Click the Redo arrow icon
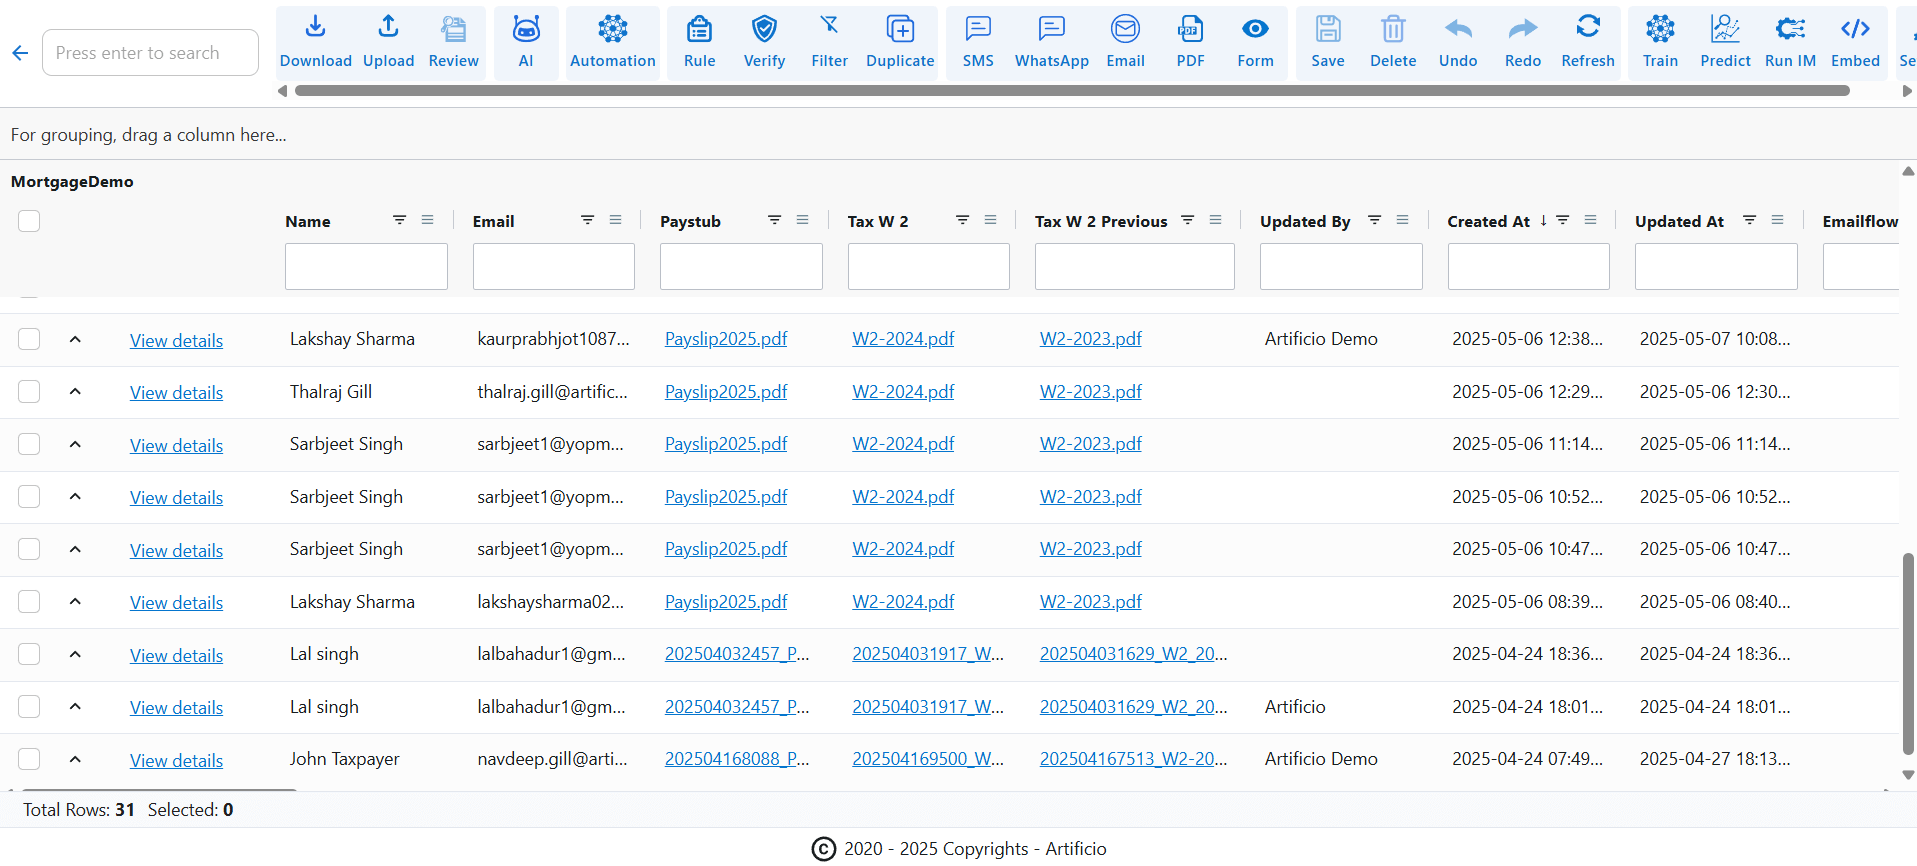1917x866 pixels. [1523, 43]
